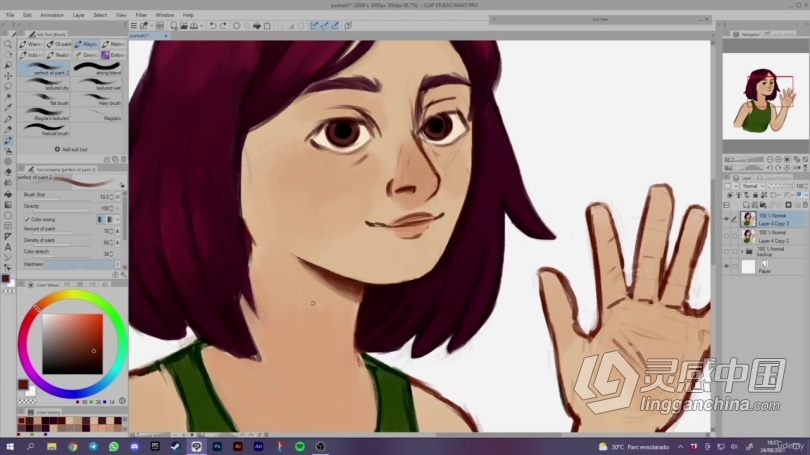Hide the Paper layer

point(727,266)
